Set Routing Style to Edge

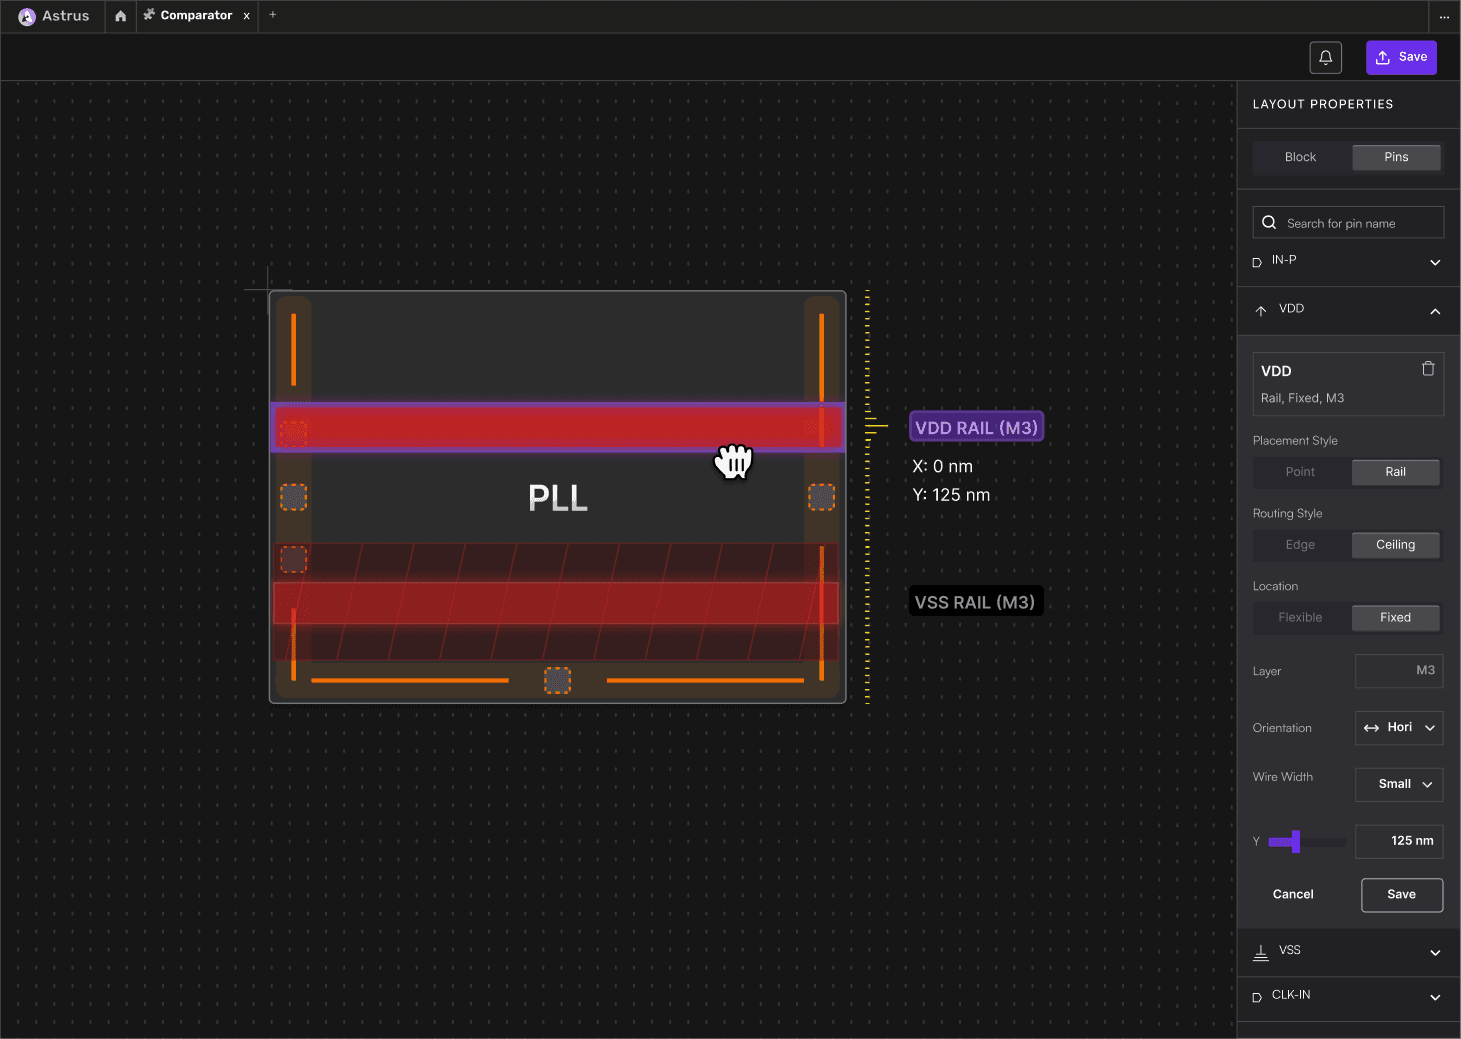1300,545
